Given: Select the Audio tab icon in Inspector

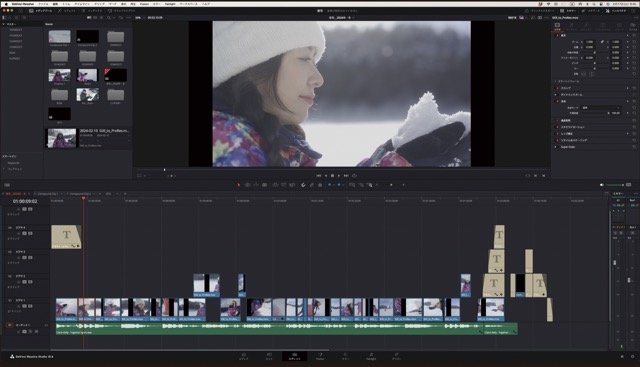Looking at the screenshot, I should (571, 26).
